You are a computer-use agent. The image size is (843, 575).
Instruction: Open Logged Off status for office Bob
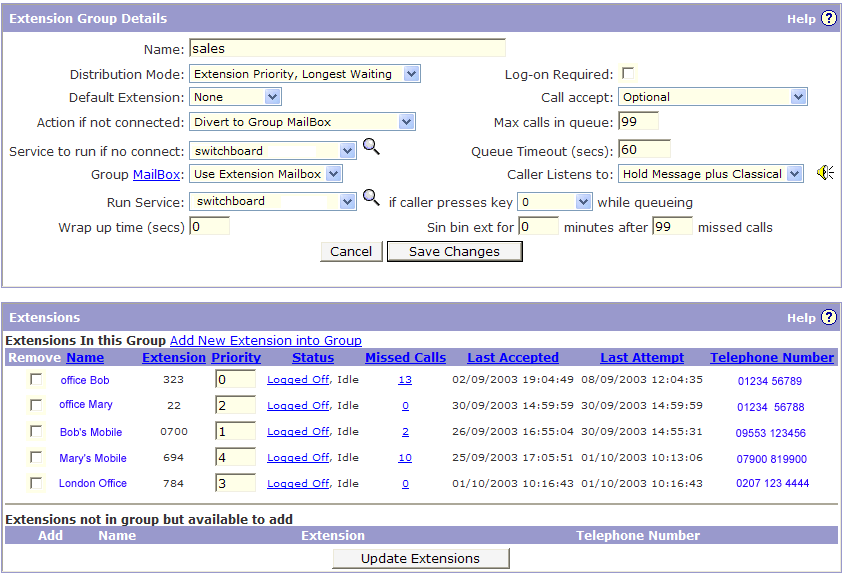coord(298,379)
